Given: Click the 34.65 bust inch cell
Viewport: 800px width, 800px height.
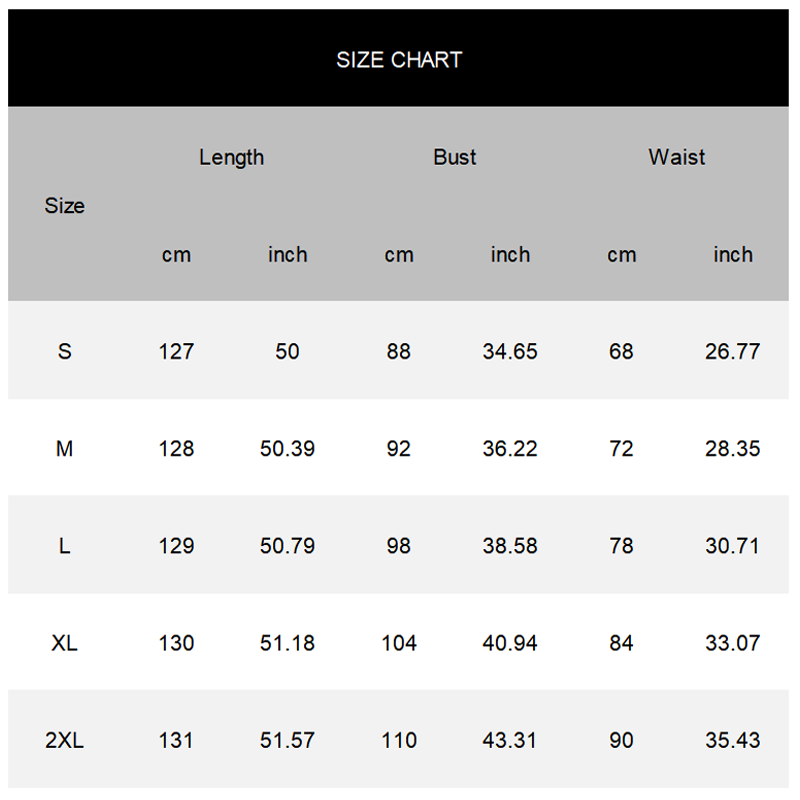Looking at the screenshot, I should coord(510,351).
